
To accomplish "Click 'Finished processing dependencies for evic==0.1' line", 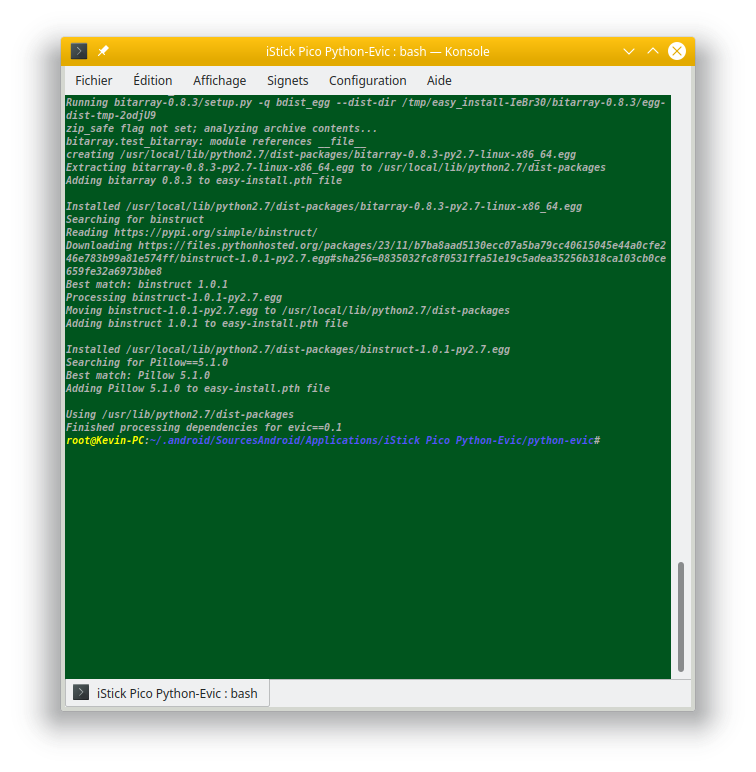I will pos(204,427).
